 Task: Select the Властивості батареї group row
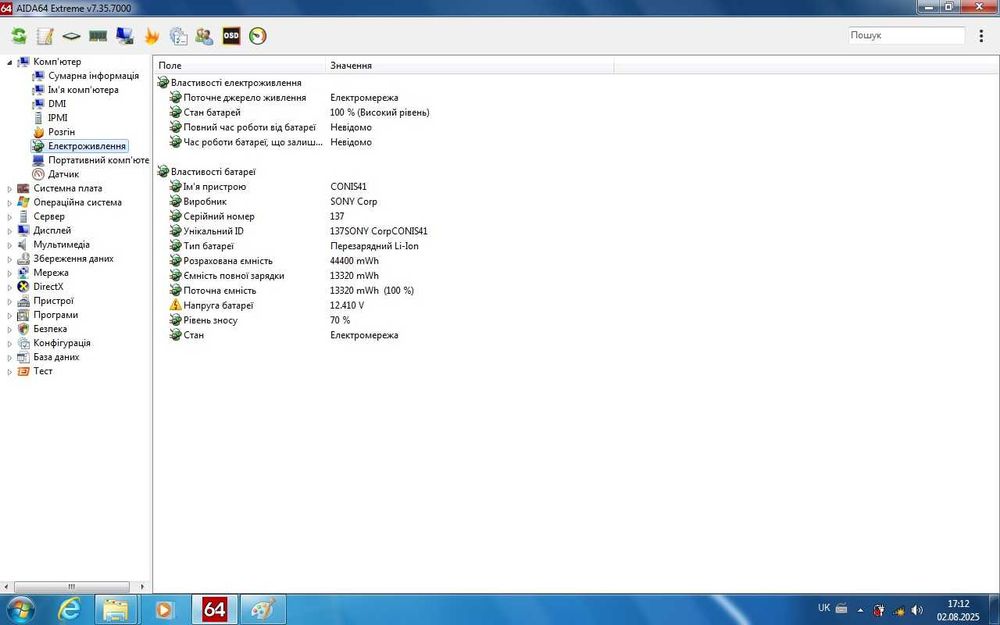point(213,172)
